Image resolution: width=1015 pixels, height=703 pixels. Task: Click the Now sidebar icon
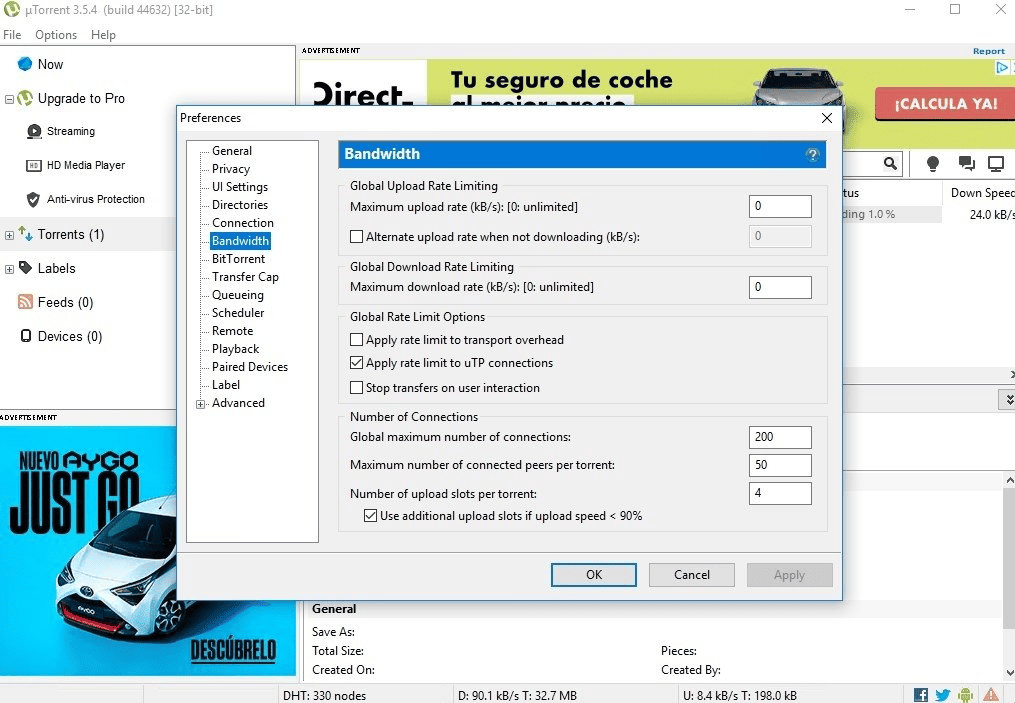(25, 64)
